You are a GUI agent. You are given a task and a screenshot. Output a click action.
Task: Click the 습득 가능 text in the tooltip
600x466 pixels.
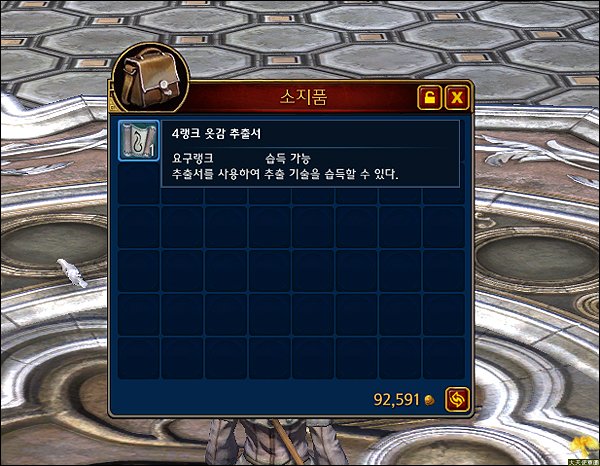(x=288, y=158)
